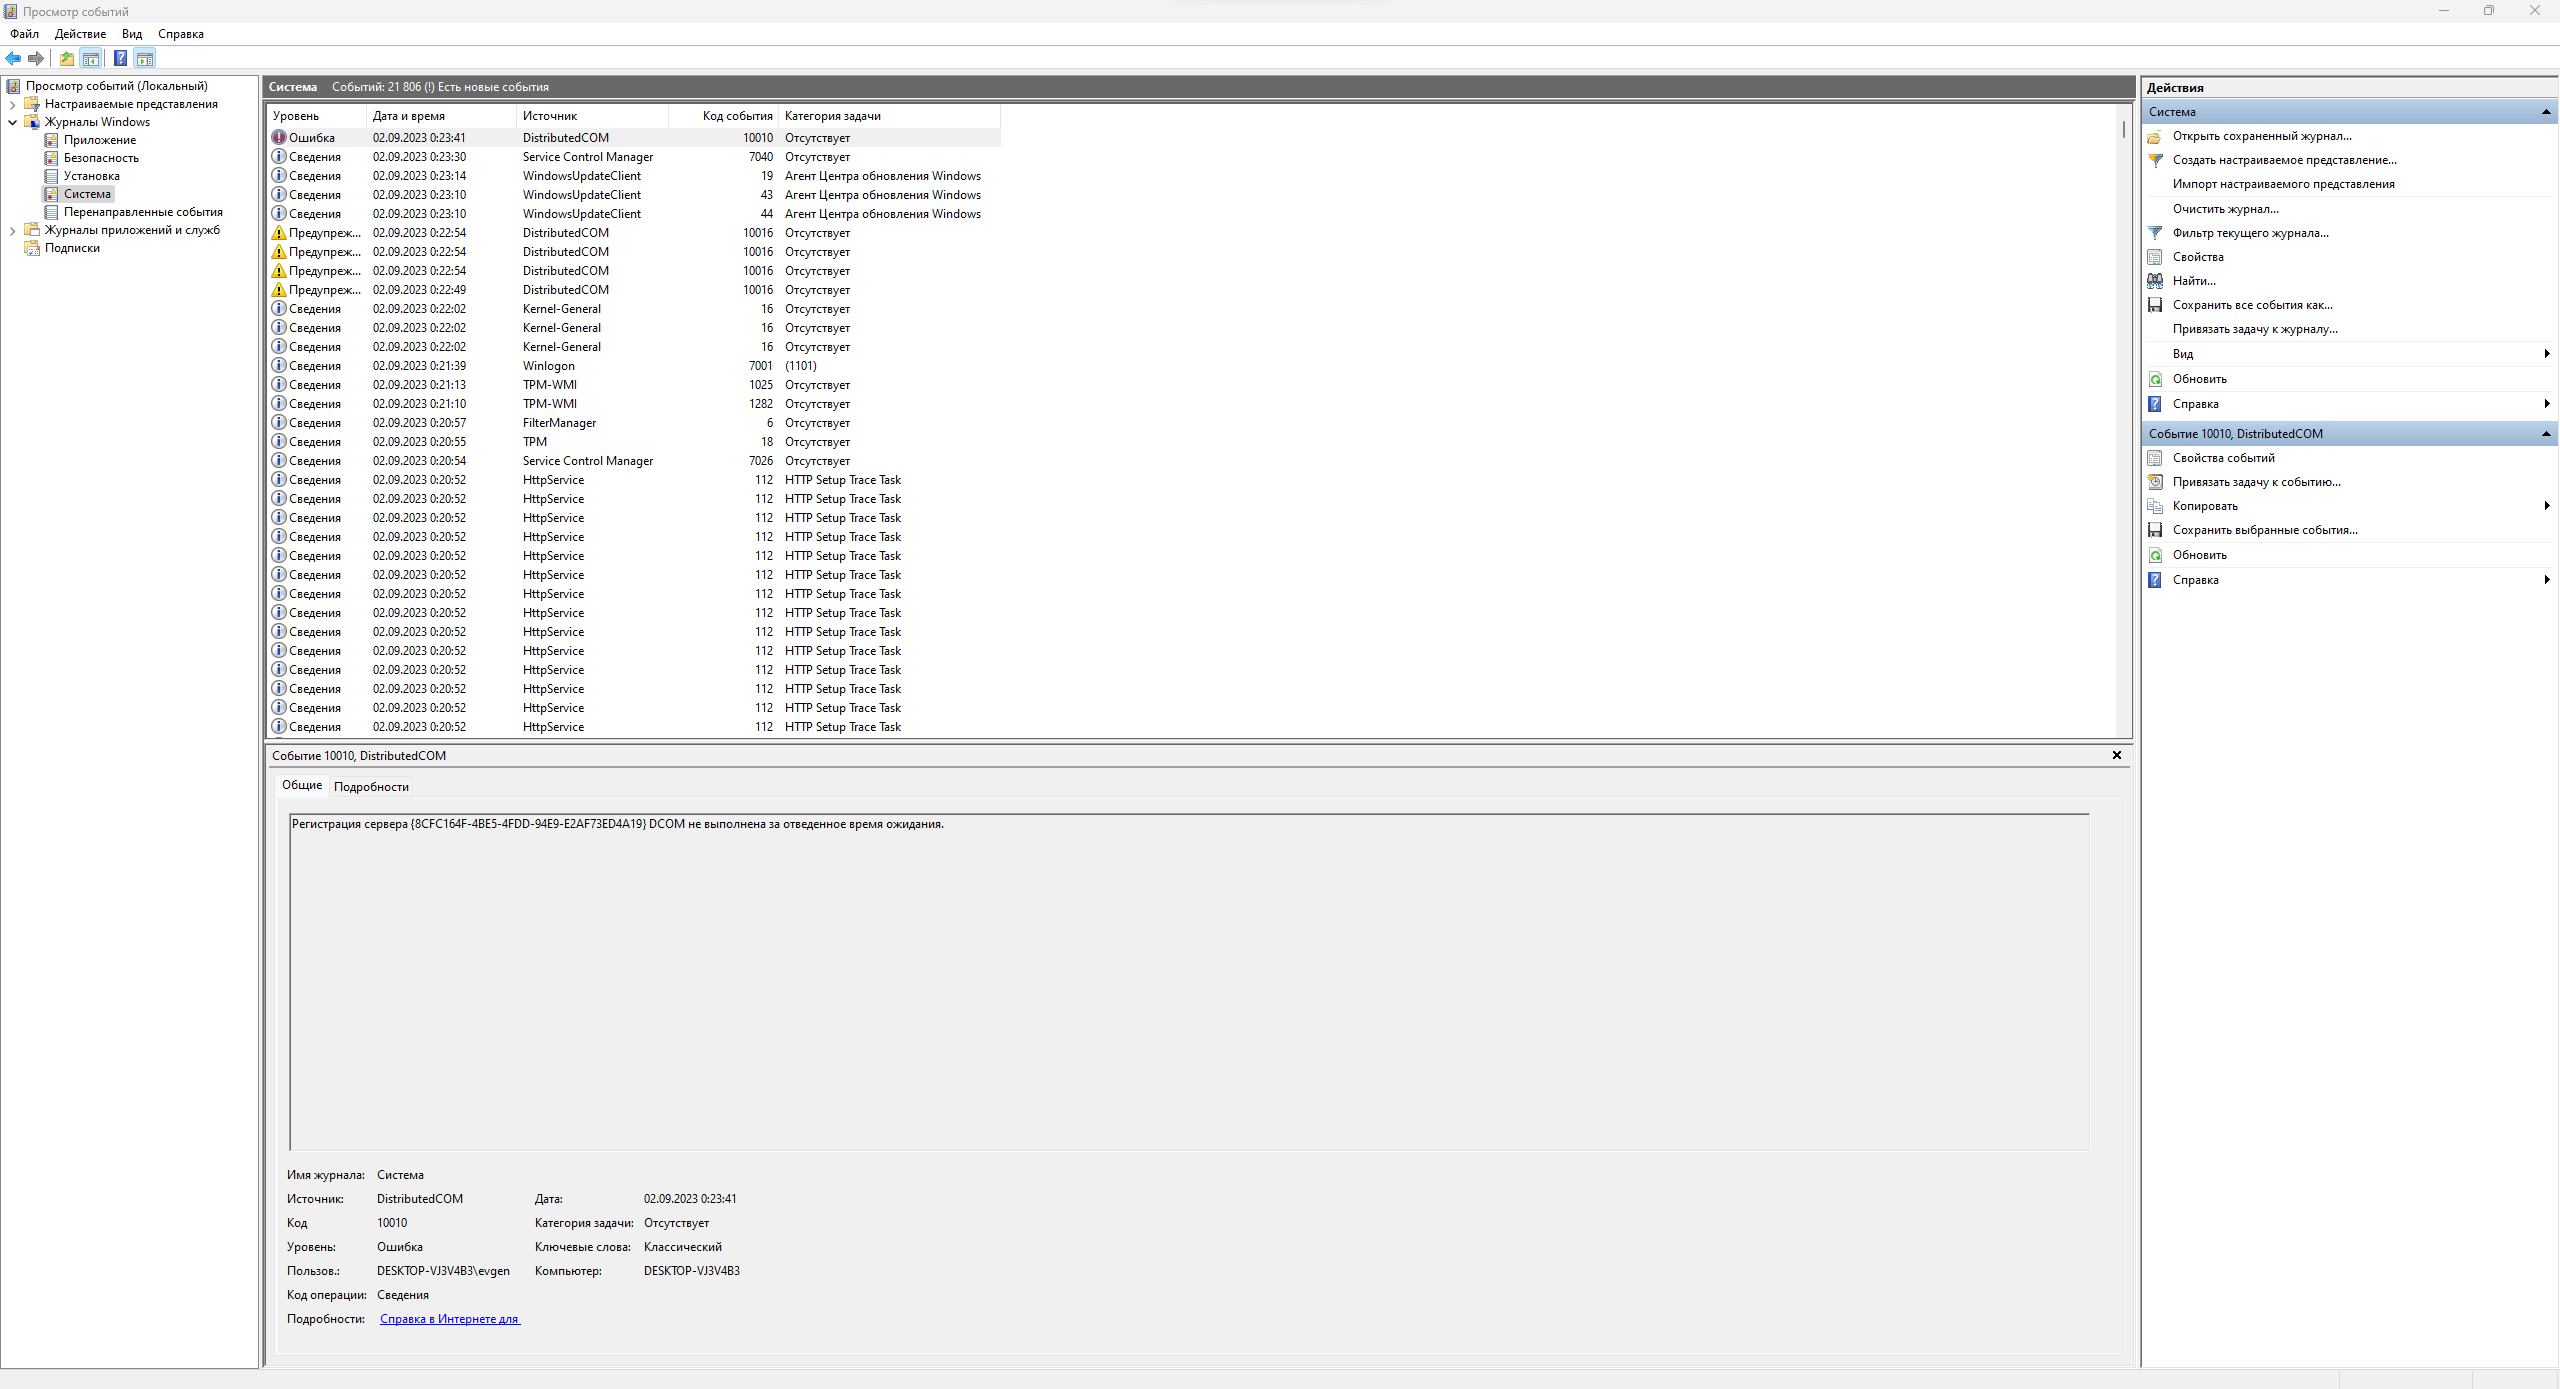
Task: Open the Файл menu
Action: (24, 34)
